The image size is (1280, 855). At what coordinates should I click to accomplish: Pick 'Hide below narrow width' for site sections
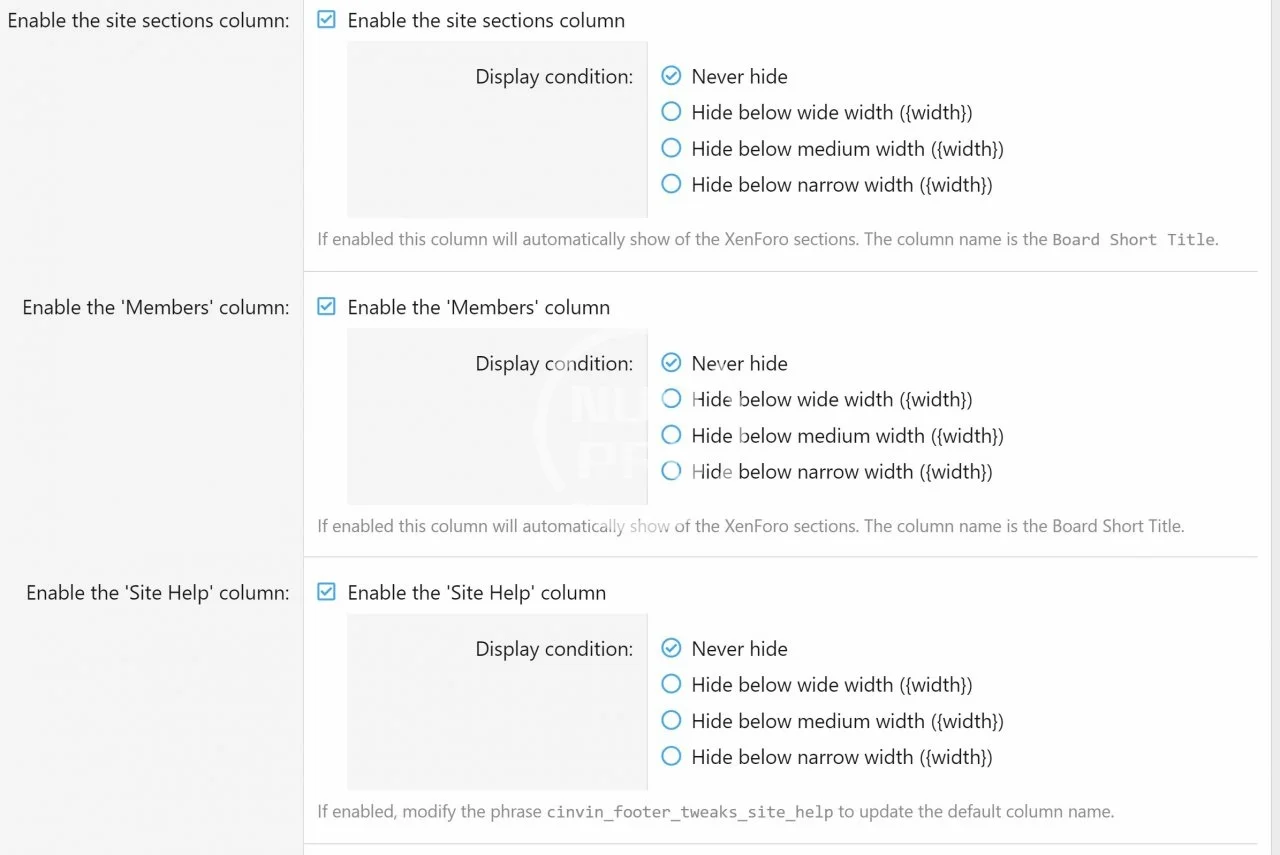pos(671,184)
